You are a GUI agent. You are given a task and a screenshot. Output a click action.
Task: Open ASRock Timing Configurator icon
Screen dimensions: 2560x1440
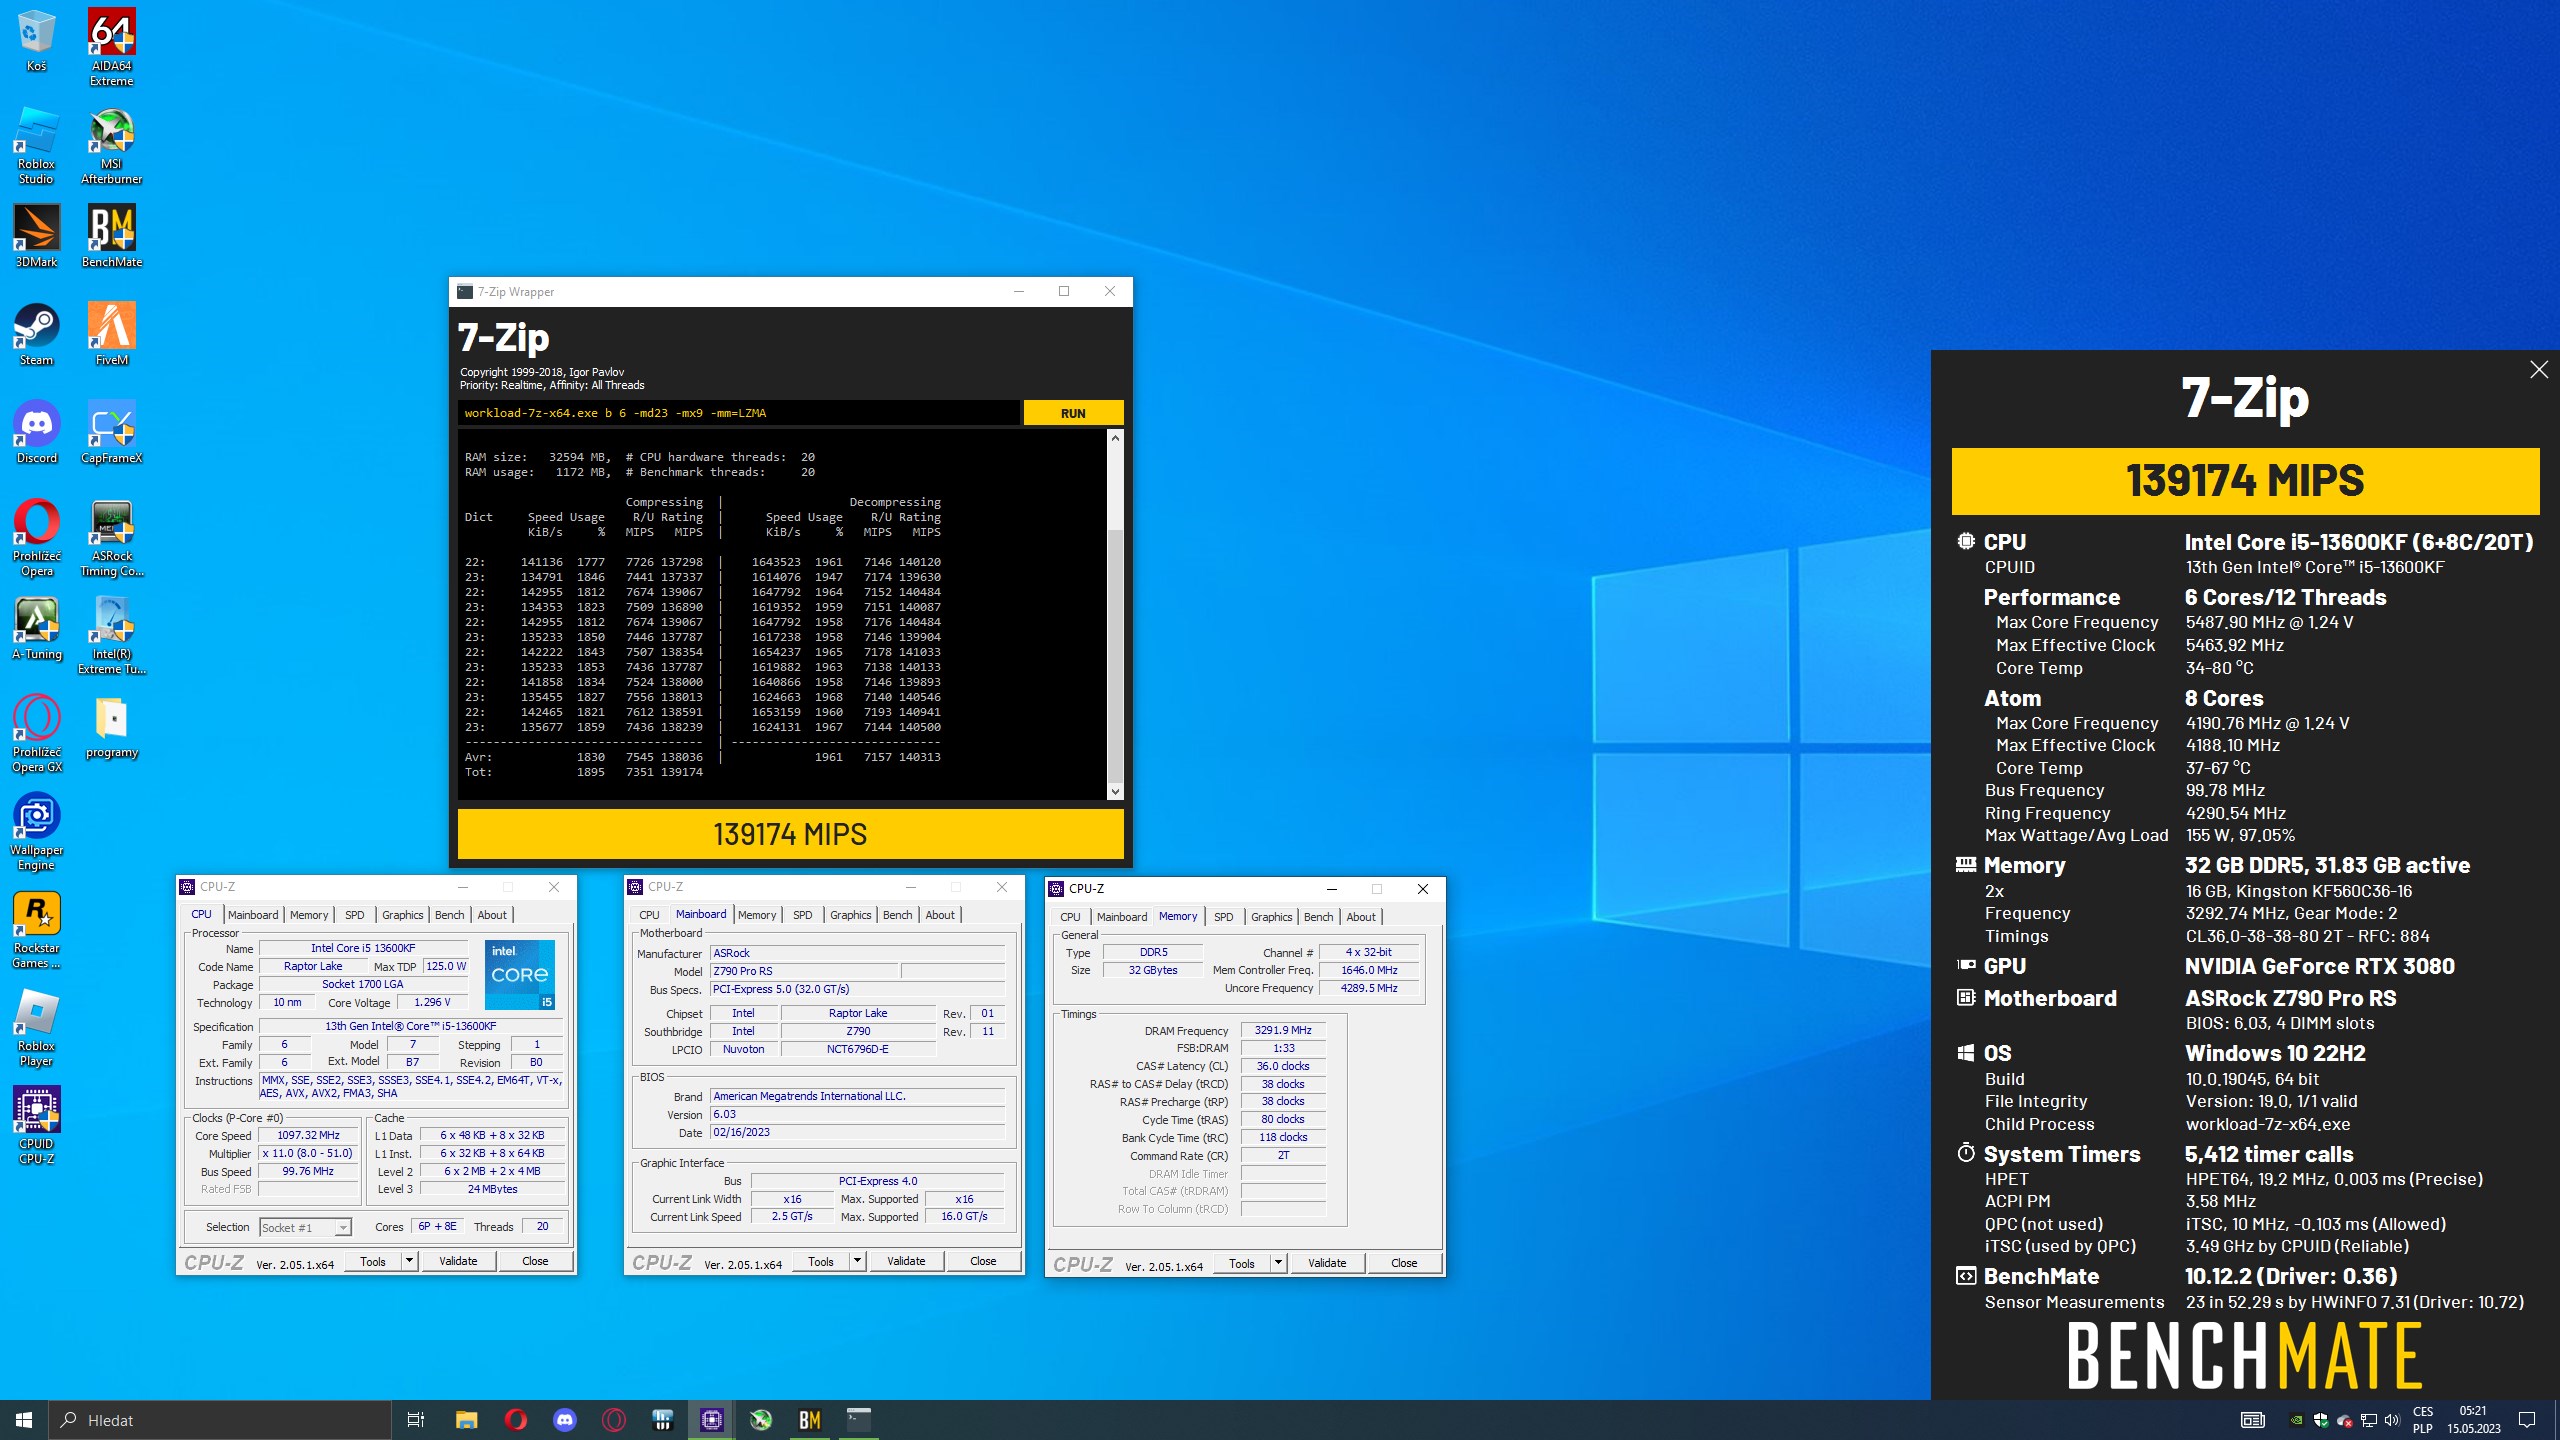point(111,538)
